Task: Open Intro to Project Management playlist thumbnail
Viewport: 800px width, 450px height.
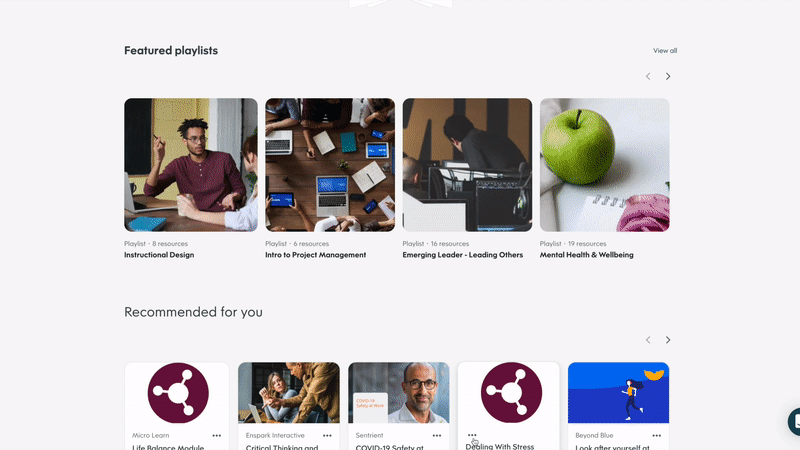Action: click(x=330, y=165)
